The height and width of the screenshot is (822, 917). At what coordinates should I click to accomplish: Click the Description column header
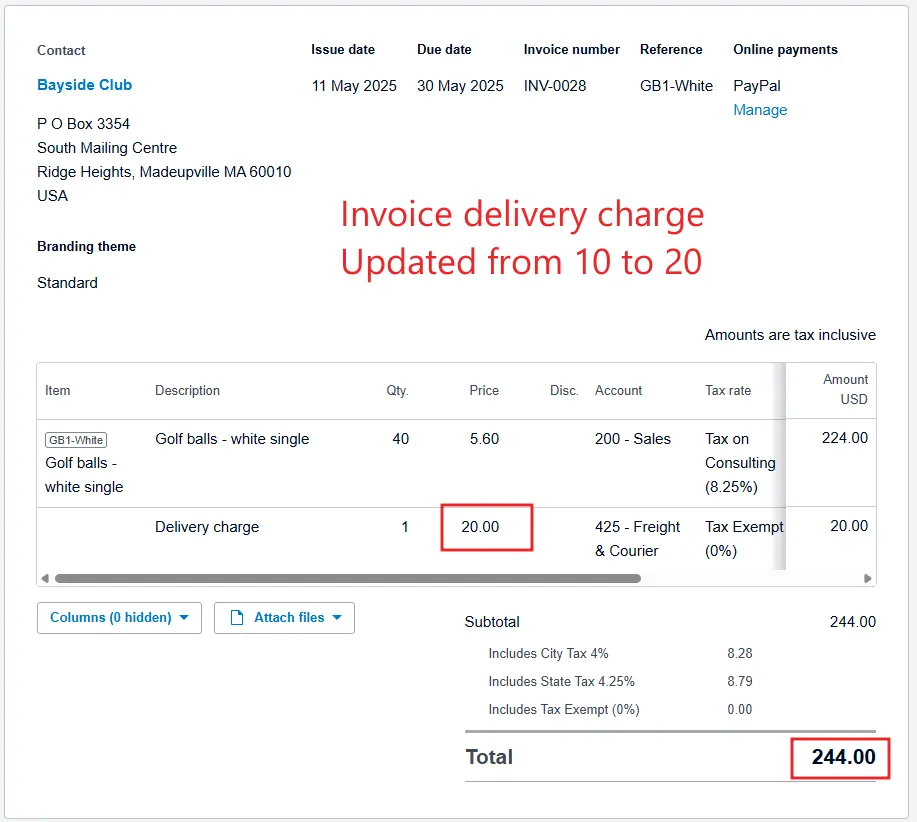[187, 390]
